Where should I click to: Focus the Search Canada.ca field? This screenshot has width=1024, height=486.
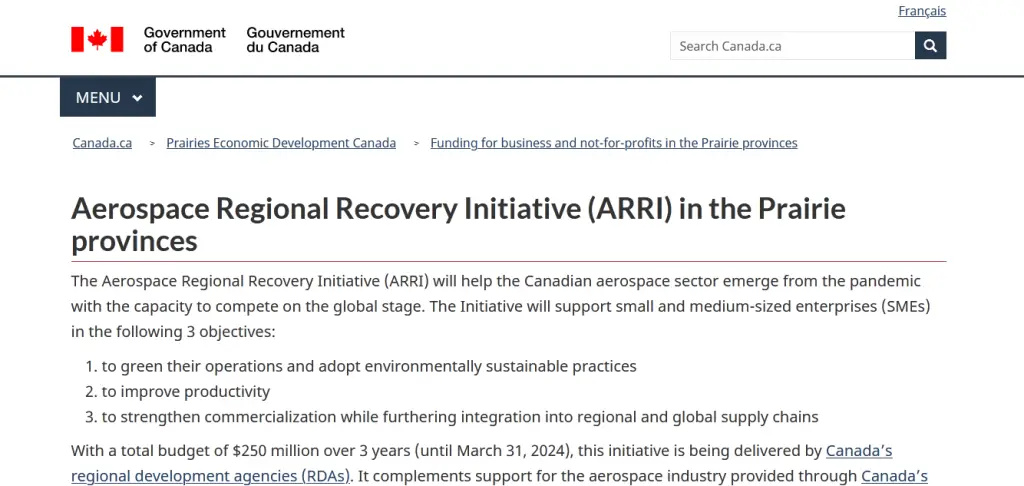click(x=792, y=46)
